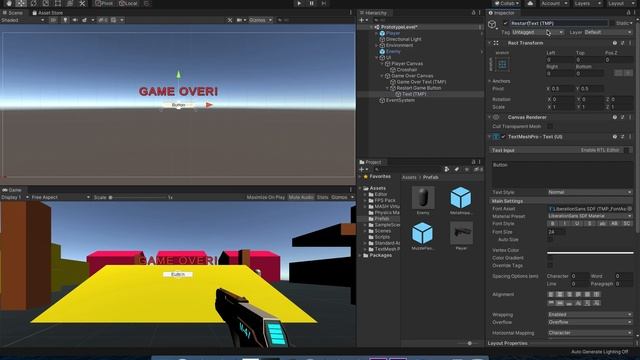640x360 pixels.
Task: Toggle scene lighting bulb icon
Action: [x=65, y=20]
